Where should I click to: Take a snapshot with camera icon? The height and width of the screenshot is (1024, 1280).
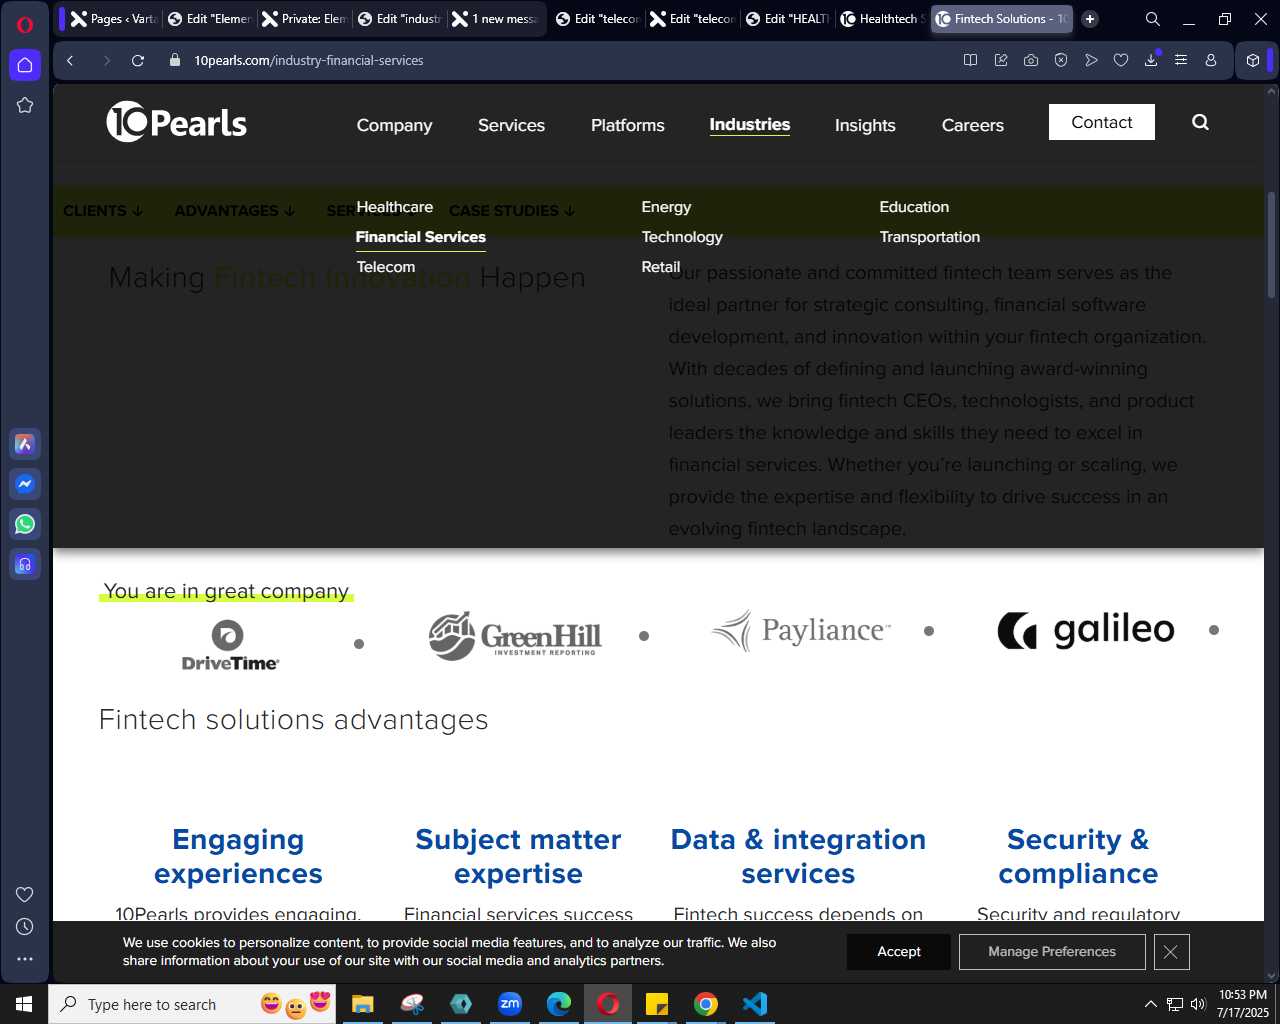[x=1031, y=60]
